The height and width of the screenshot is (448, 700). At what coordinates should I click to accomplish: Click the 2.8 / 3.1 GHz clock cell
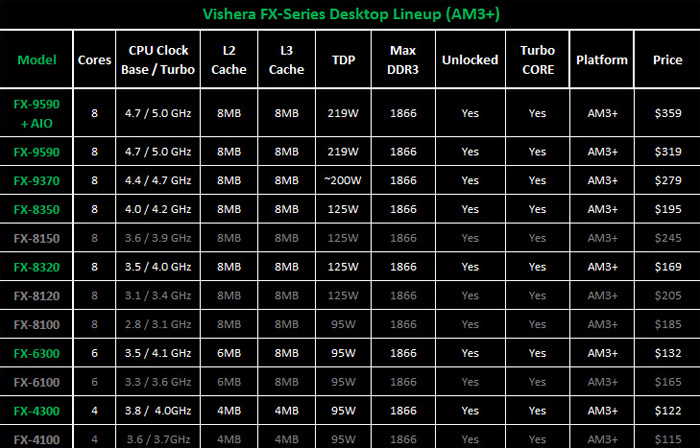[x=158, y=324]
